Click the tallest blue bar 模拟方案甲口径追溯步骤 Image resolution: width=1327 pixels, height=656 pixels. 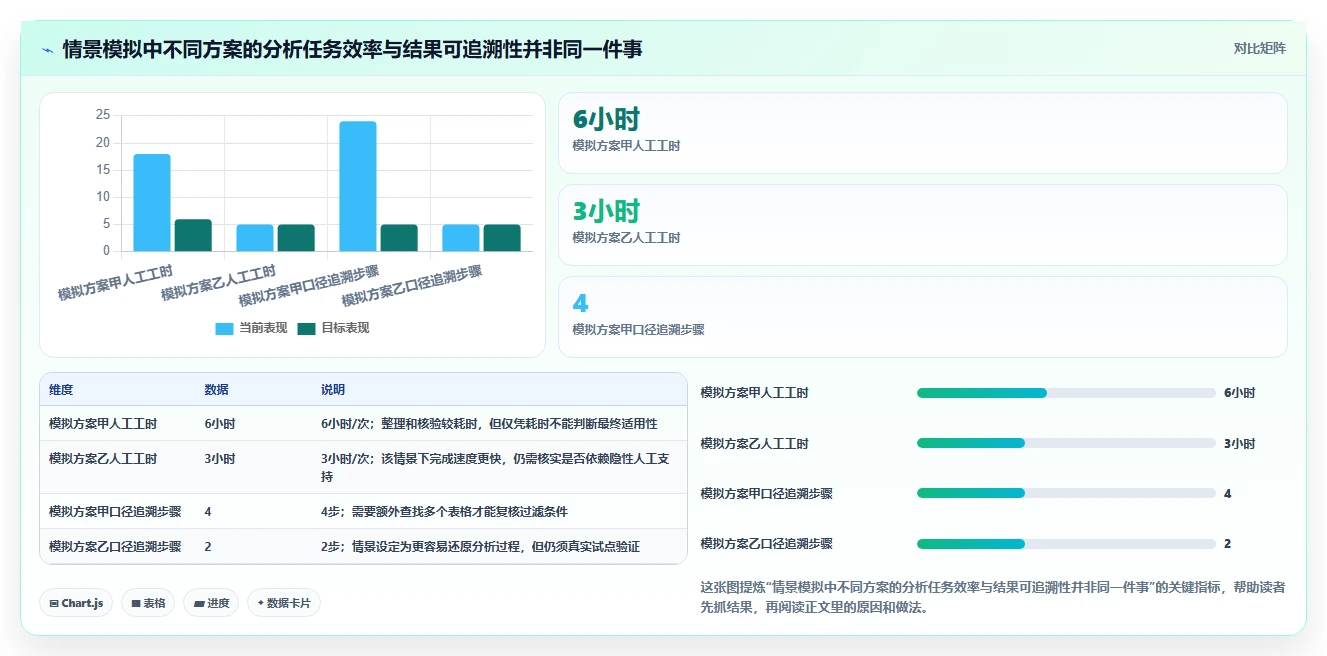pyautogui.click(x=358, y=186)
